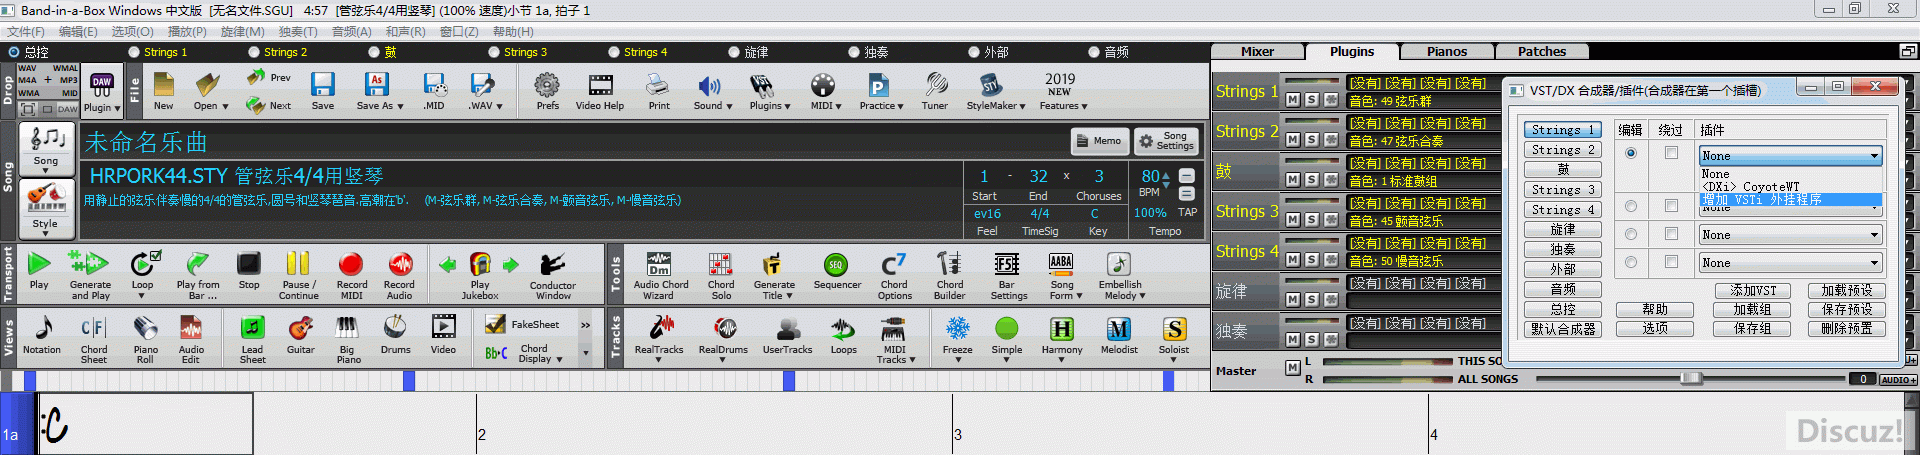Select 编辑 radio button of first plugin slot
Screen dimensions: 1920x455
click(1631, 153)
